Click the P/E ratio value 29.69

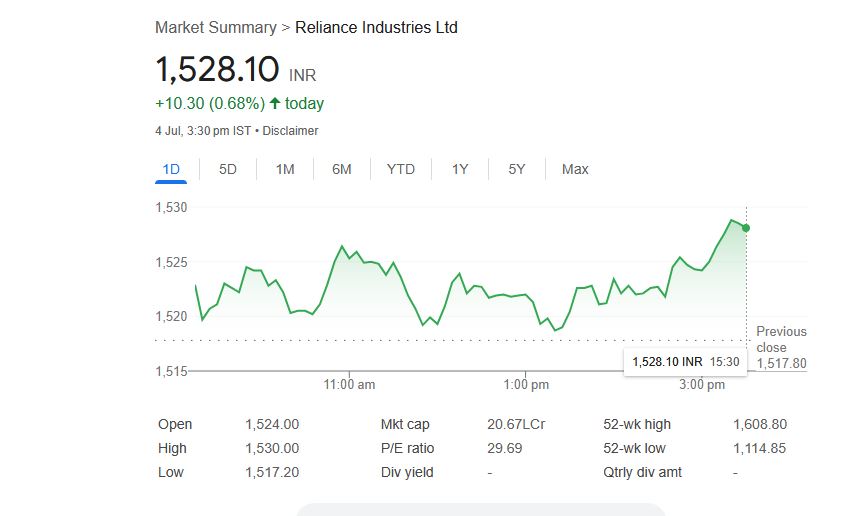point(505,448)
